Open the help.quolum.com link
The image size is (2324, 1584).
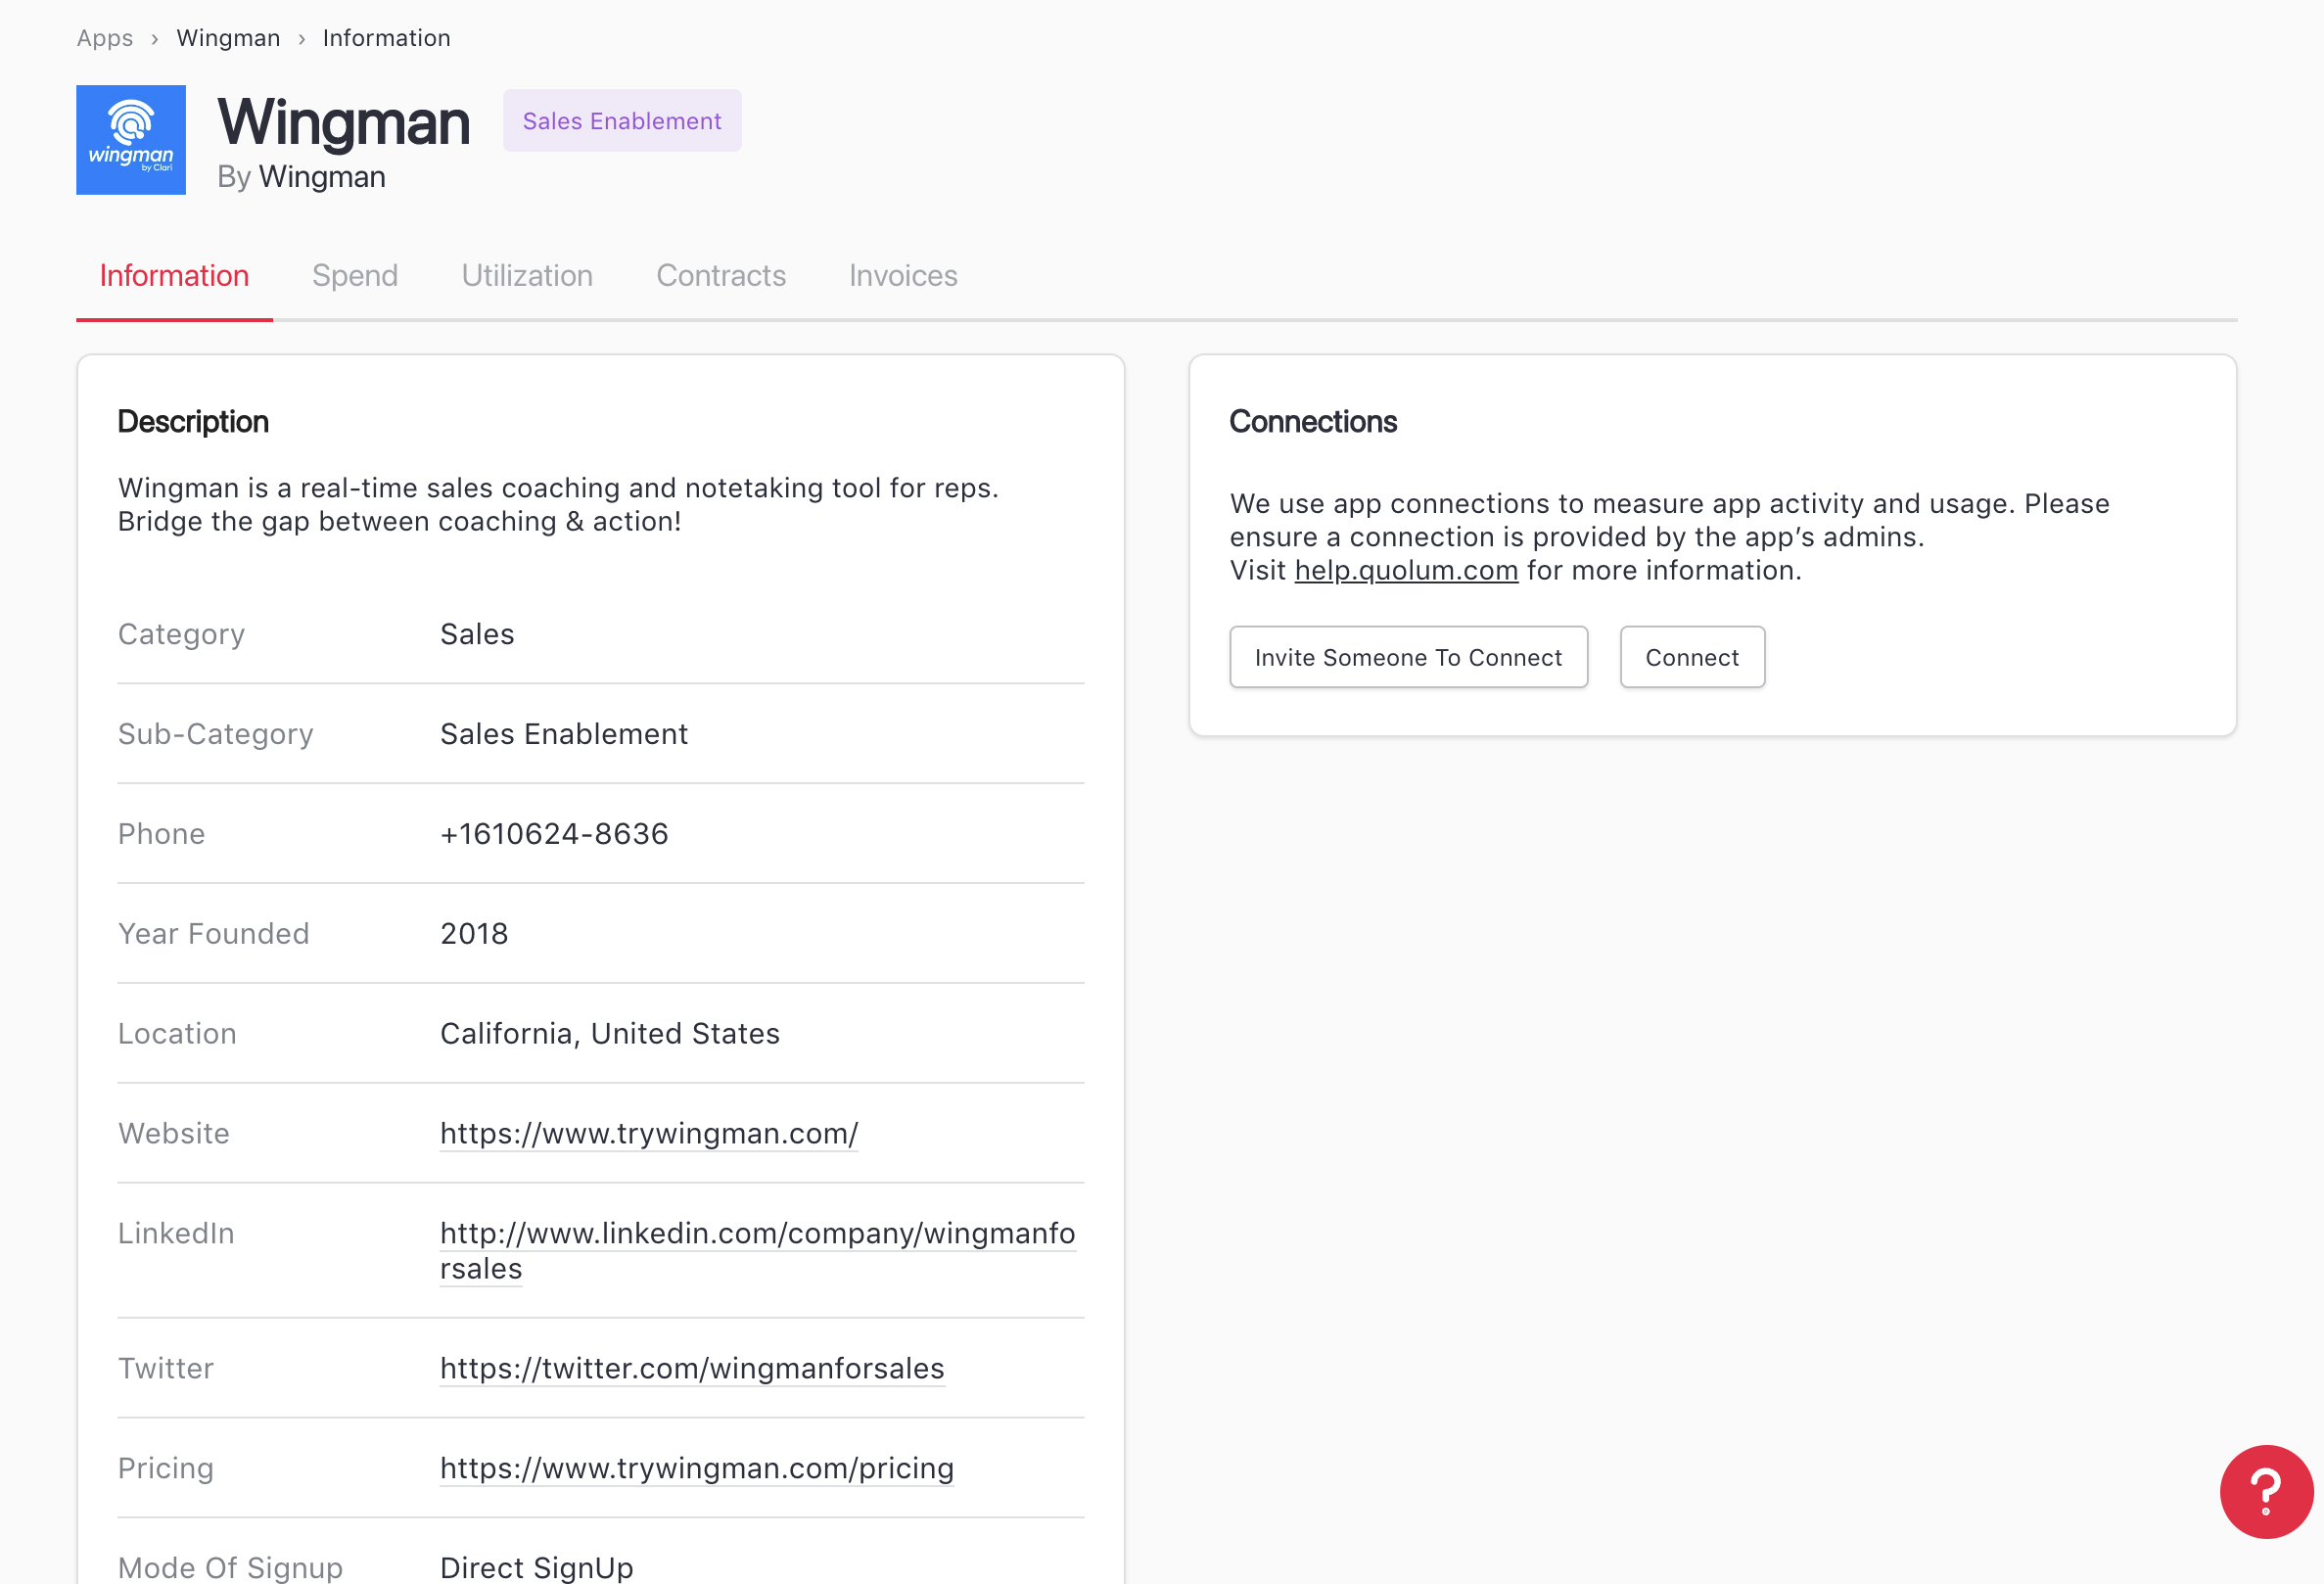pos(1405,570)
